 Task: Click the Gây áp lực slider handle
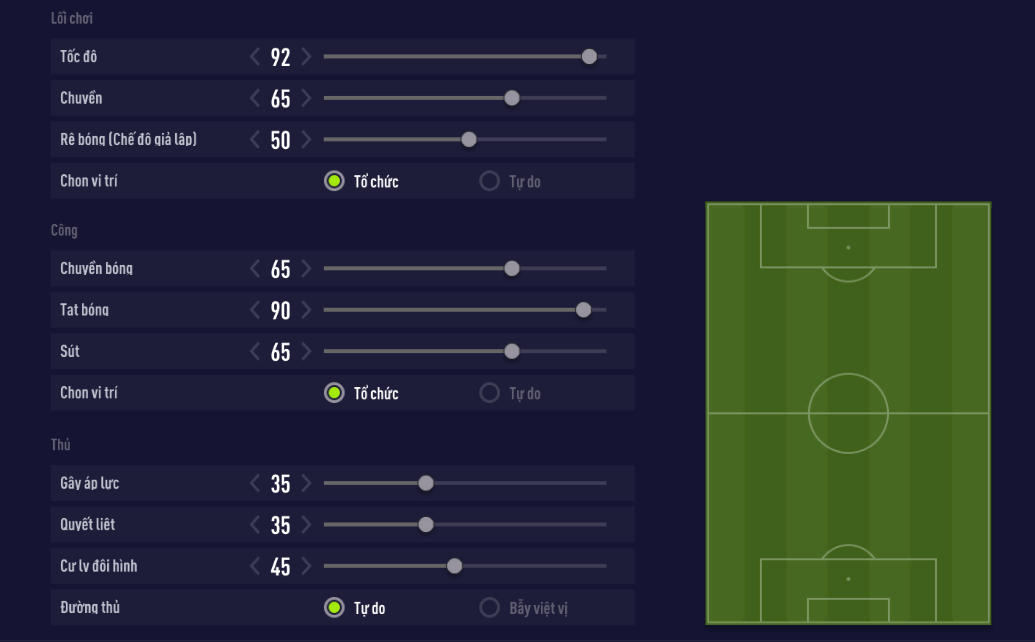[426, 483]
